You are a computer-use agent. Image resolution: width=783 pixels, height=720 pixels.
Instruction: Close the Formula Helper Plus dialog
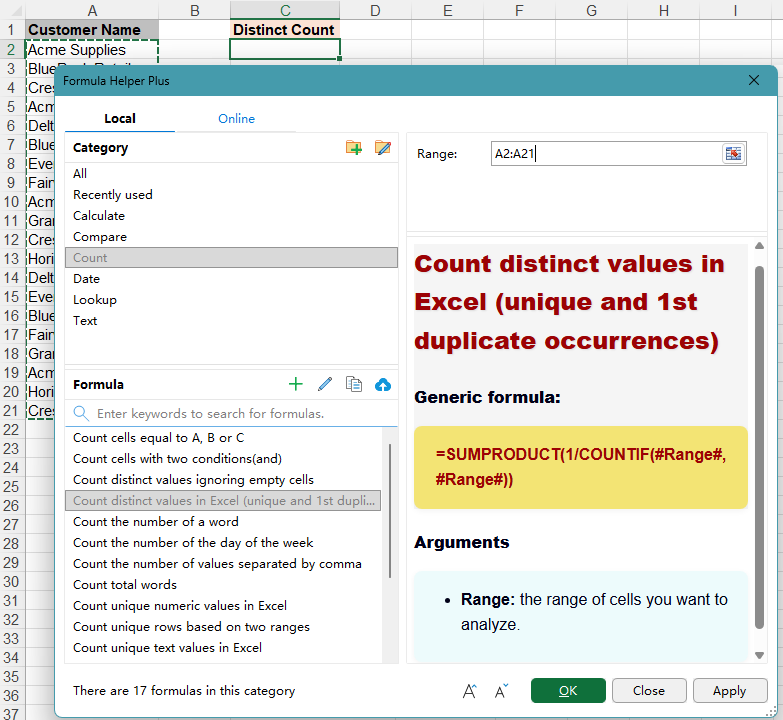754,80
